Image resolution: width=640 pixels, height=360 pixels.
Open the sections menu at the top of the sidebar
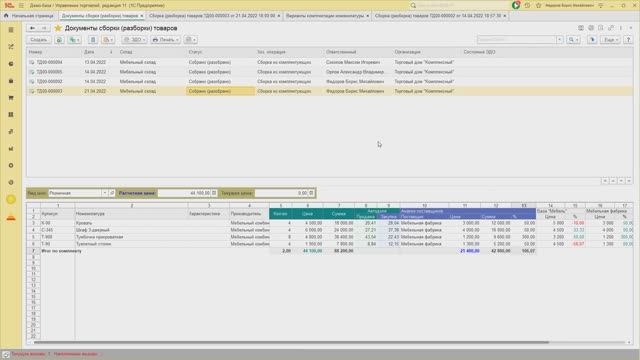(x=11, y=30)
